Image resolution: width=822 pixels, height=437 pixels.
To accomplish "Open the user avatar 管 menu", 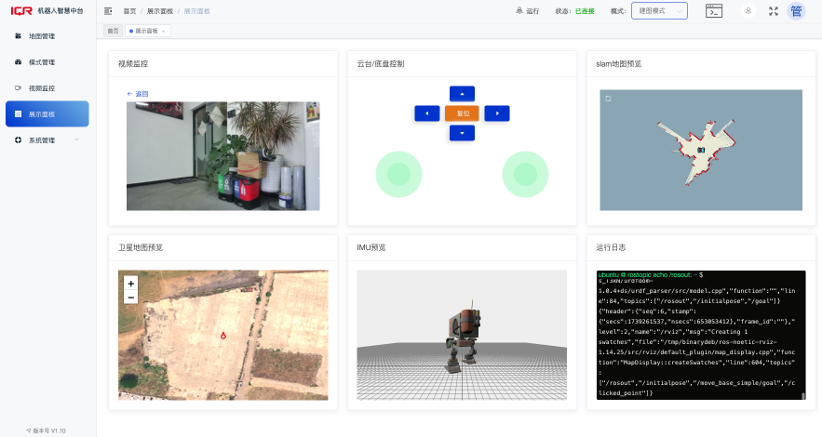I will click(796, 11).
